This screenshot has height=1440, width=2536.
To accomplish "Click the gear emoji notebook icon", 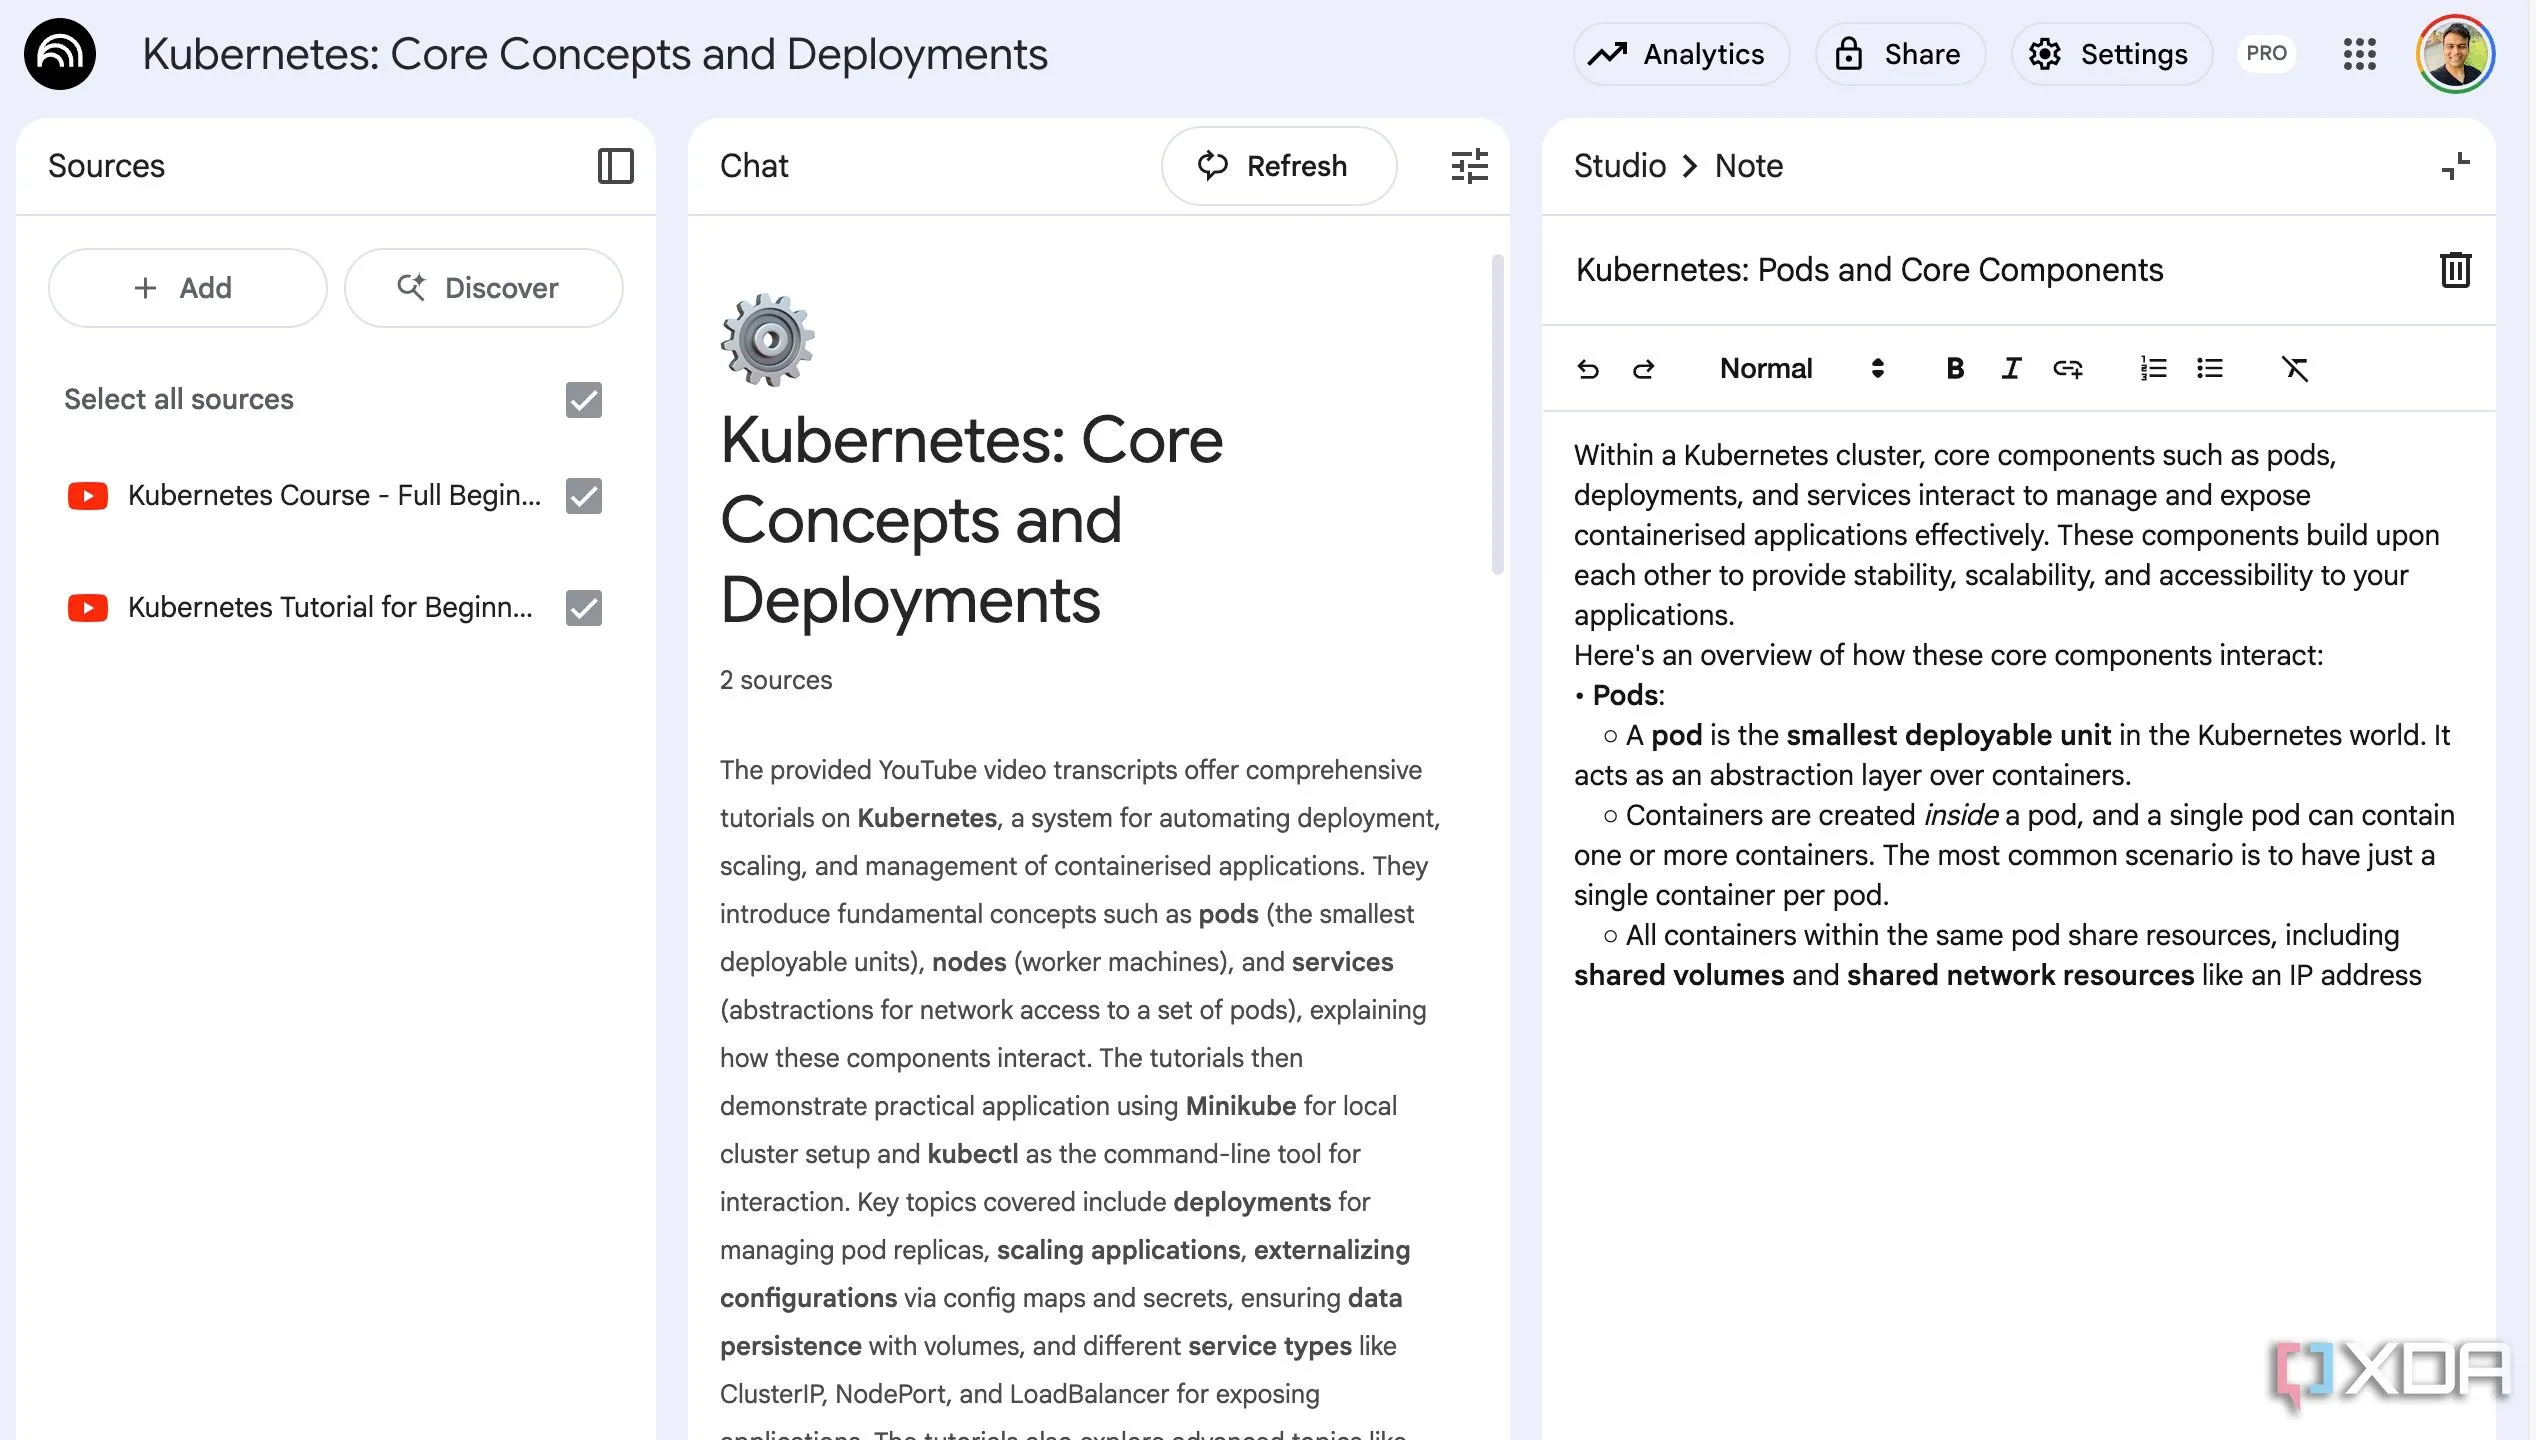I will (x=767, y=340).
